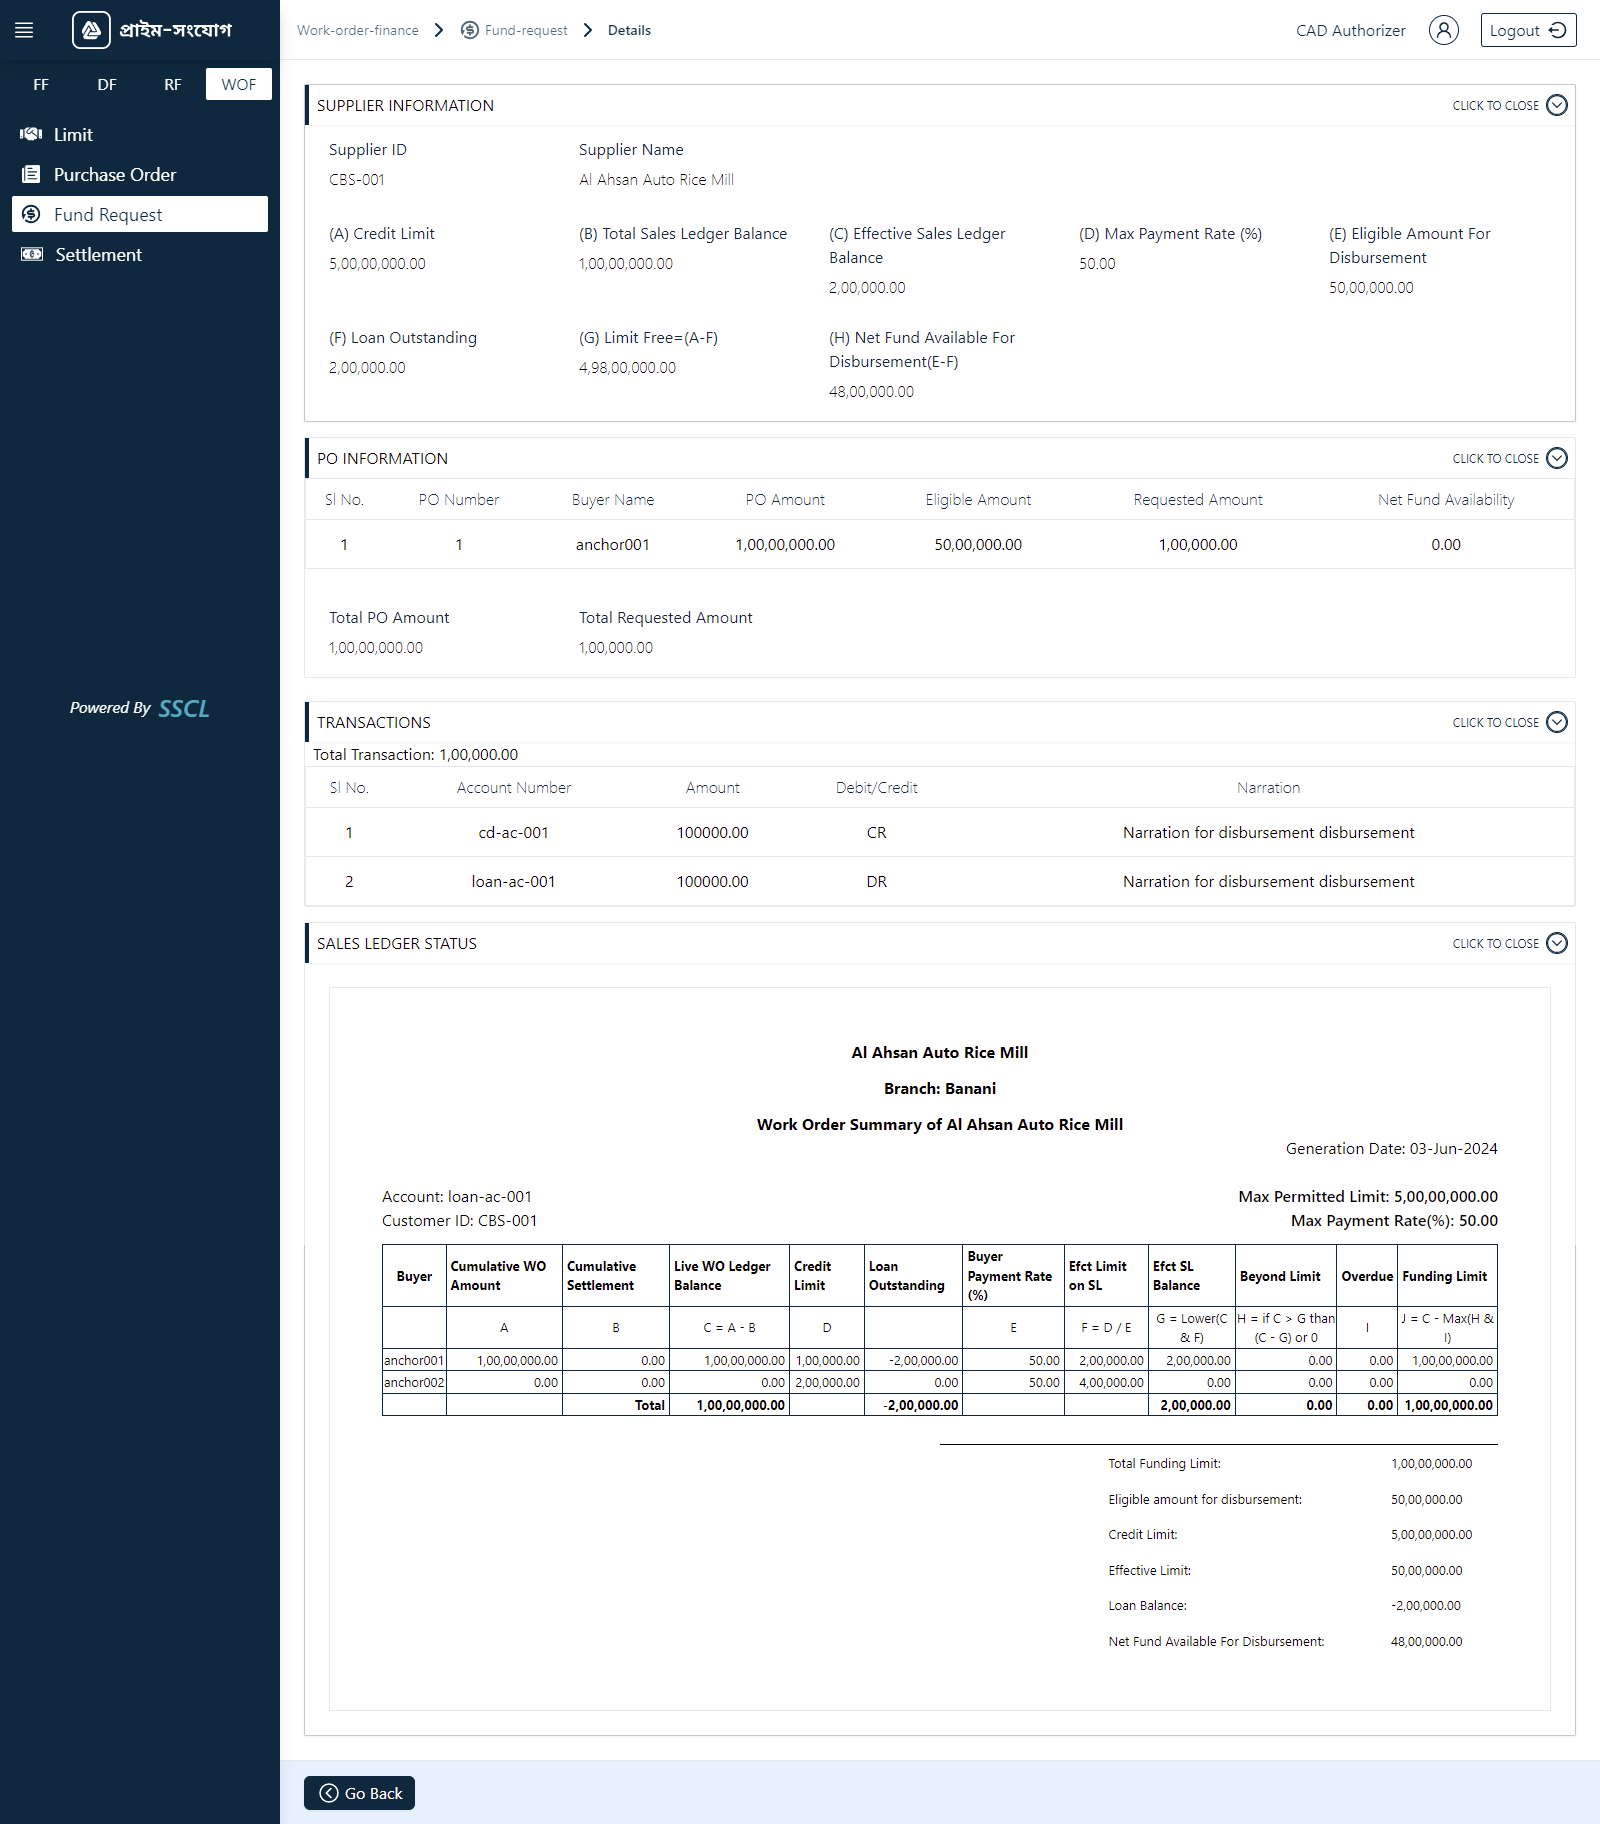The height and width of the screenshot is (1824, 1600).
Task: Open the Limit menu item
Action: point(140,134)
